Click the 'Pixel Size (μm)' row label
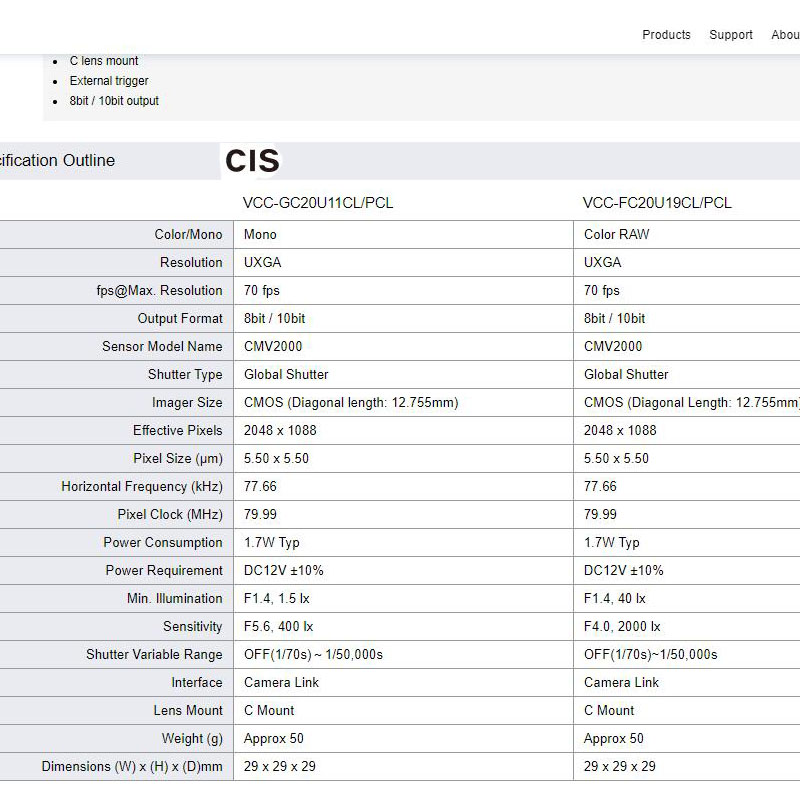Image resolution: width=800 pixels, height=800 pixels. [x=178, y=459]
